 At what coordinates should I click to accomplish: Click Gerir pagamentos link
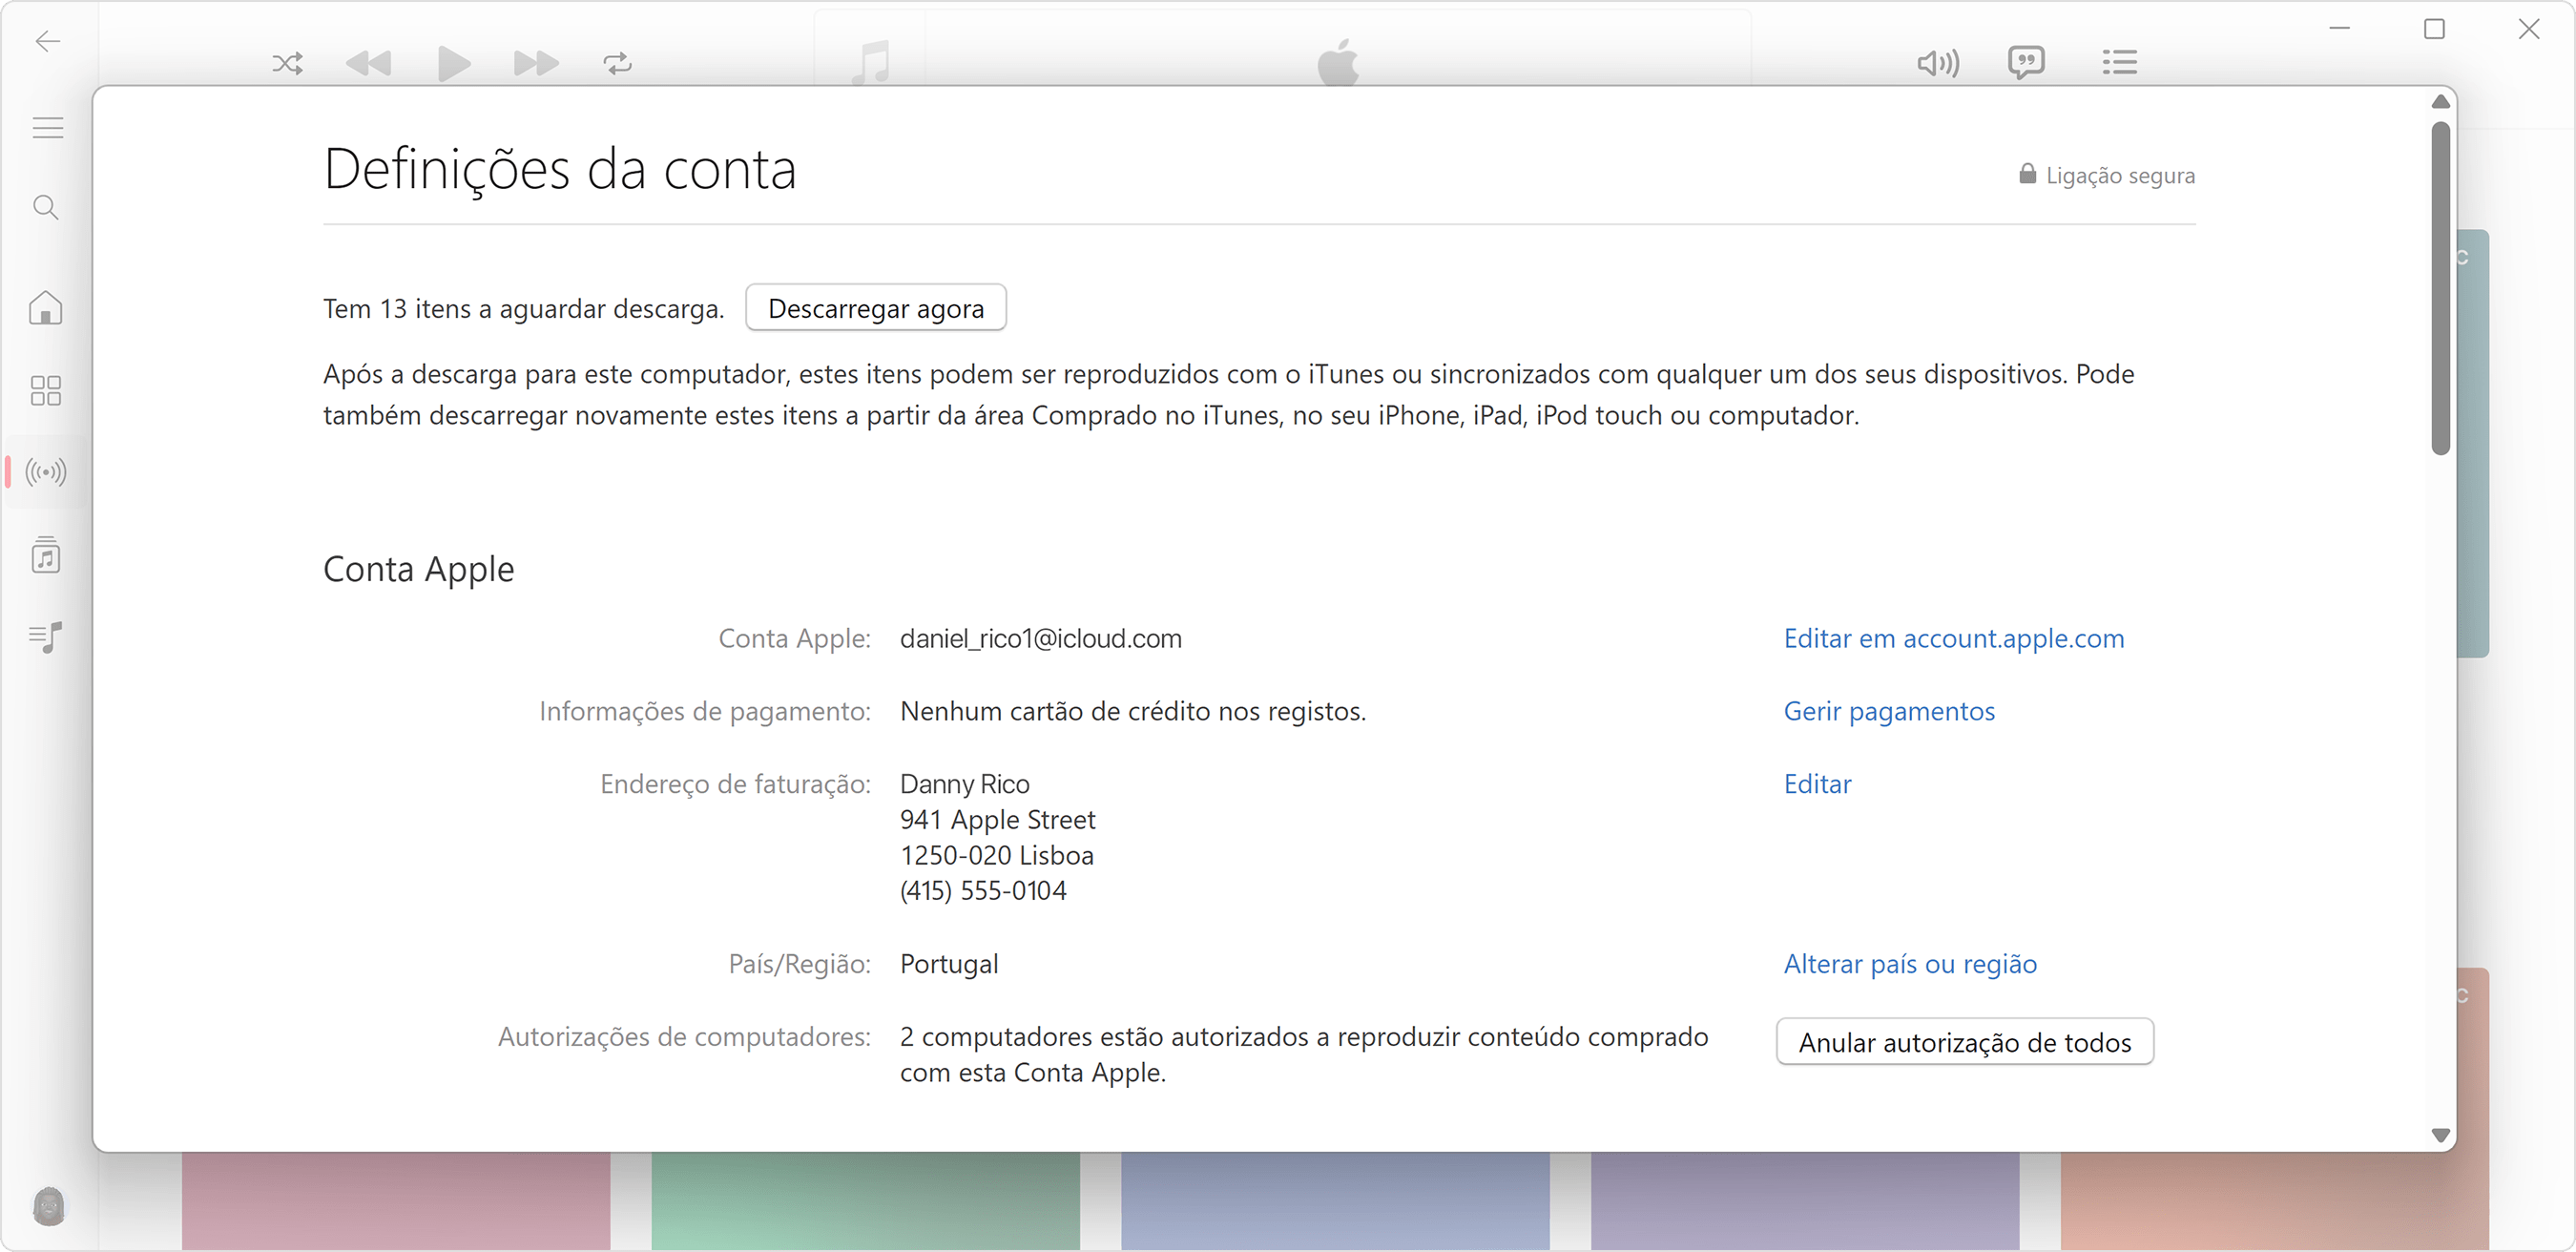click(1889, 711)
